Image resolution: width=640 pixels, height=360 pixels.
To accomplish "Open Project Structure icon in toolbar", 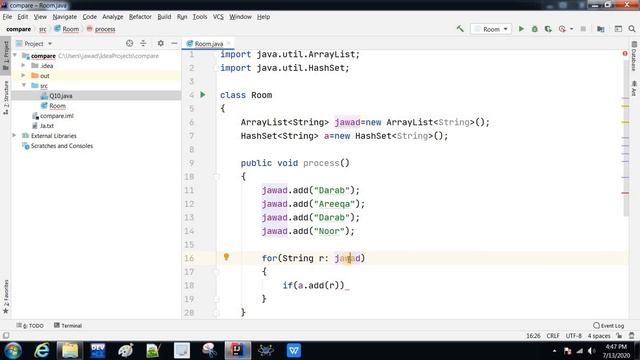I will click(601, 29).
